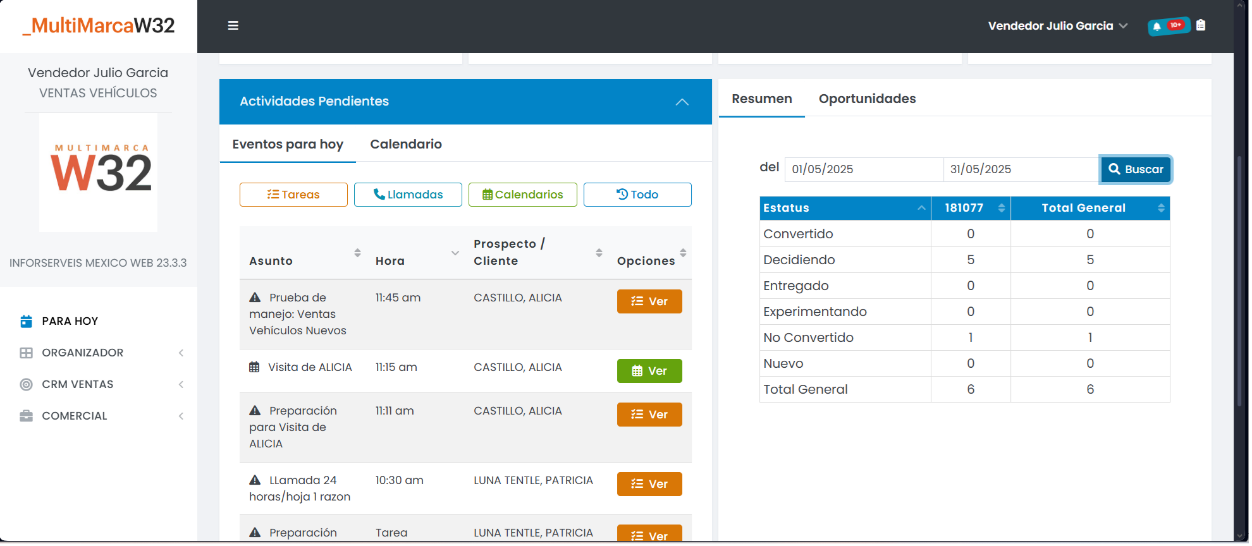Open the Resumen tab

click(x=762, y=99)
